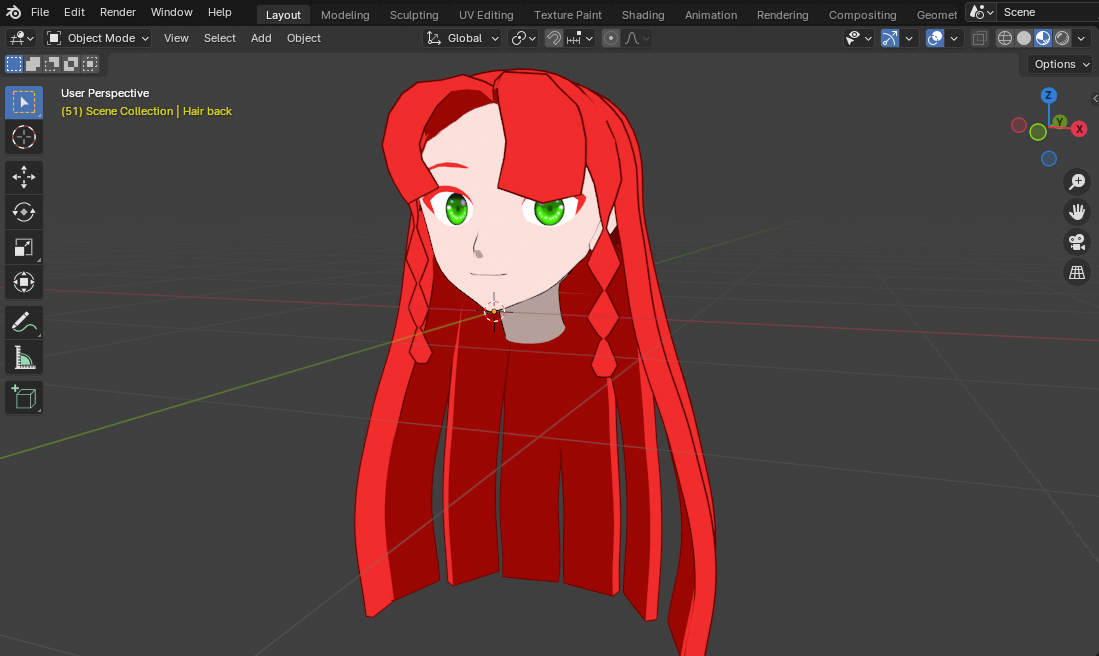The image size is (1099, 656).
Task: Select the Add Cube tool
Action: coord(24,397)
